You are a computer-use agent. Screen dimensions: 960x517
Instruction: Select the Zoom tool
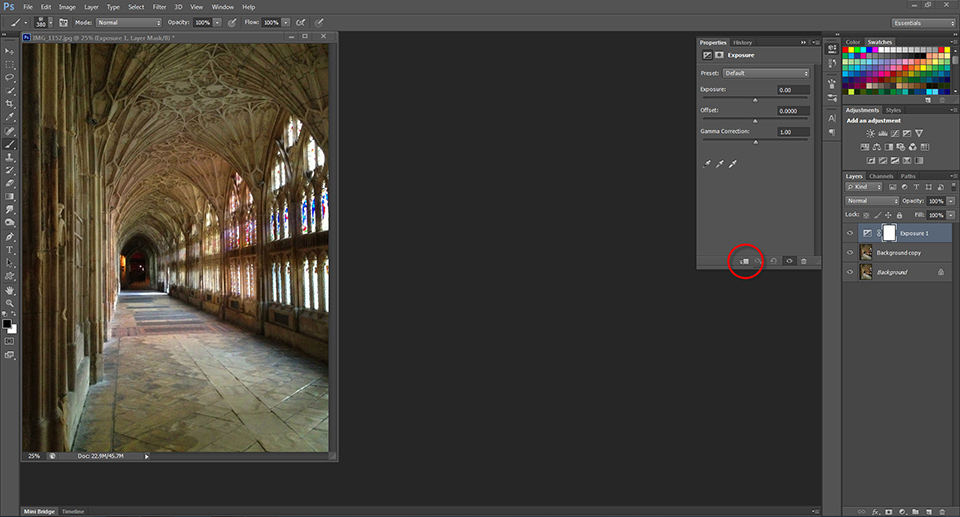coord(10,303)
